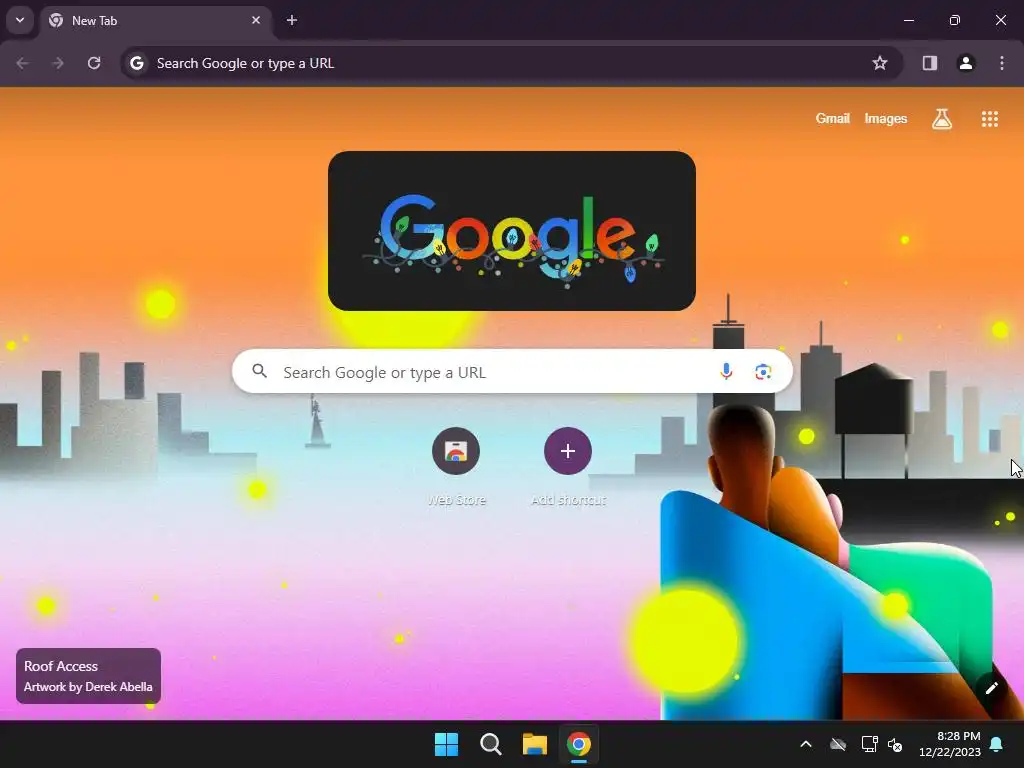
Task: Open the Web Store shortcut
Action: [456, 466]
